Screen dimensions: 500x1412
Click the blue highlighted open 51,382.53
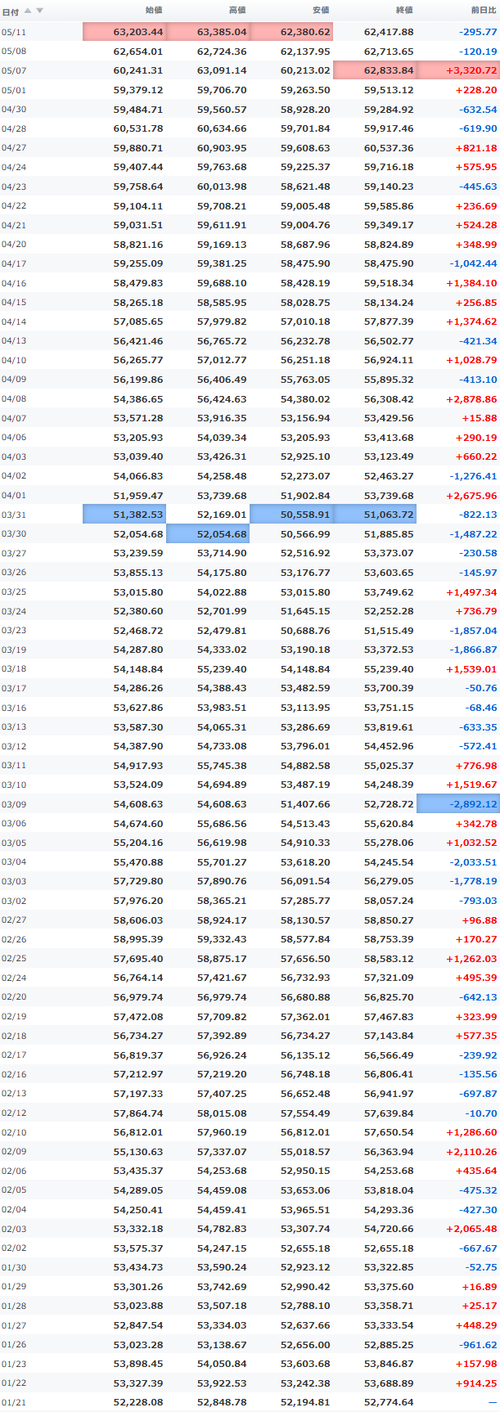[124, 512]
